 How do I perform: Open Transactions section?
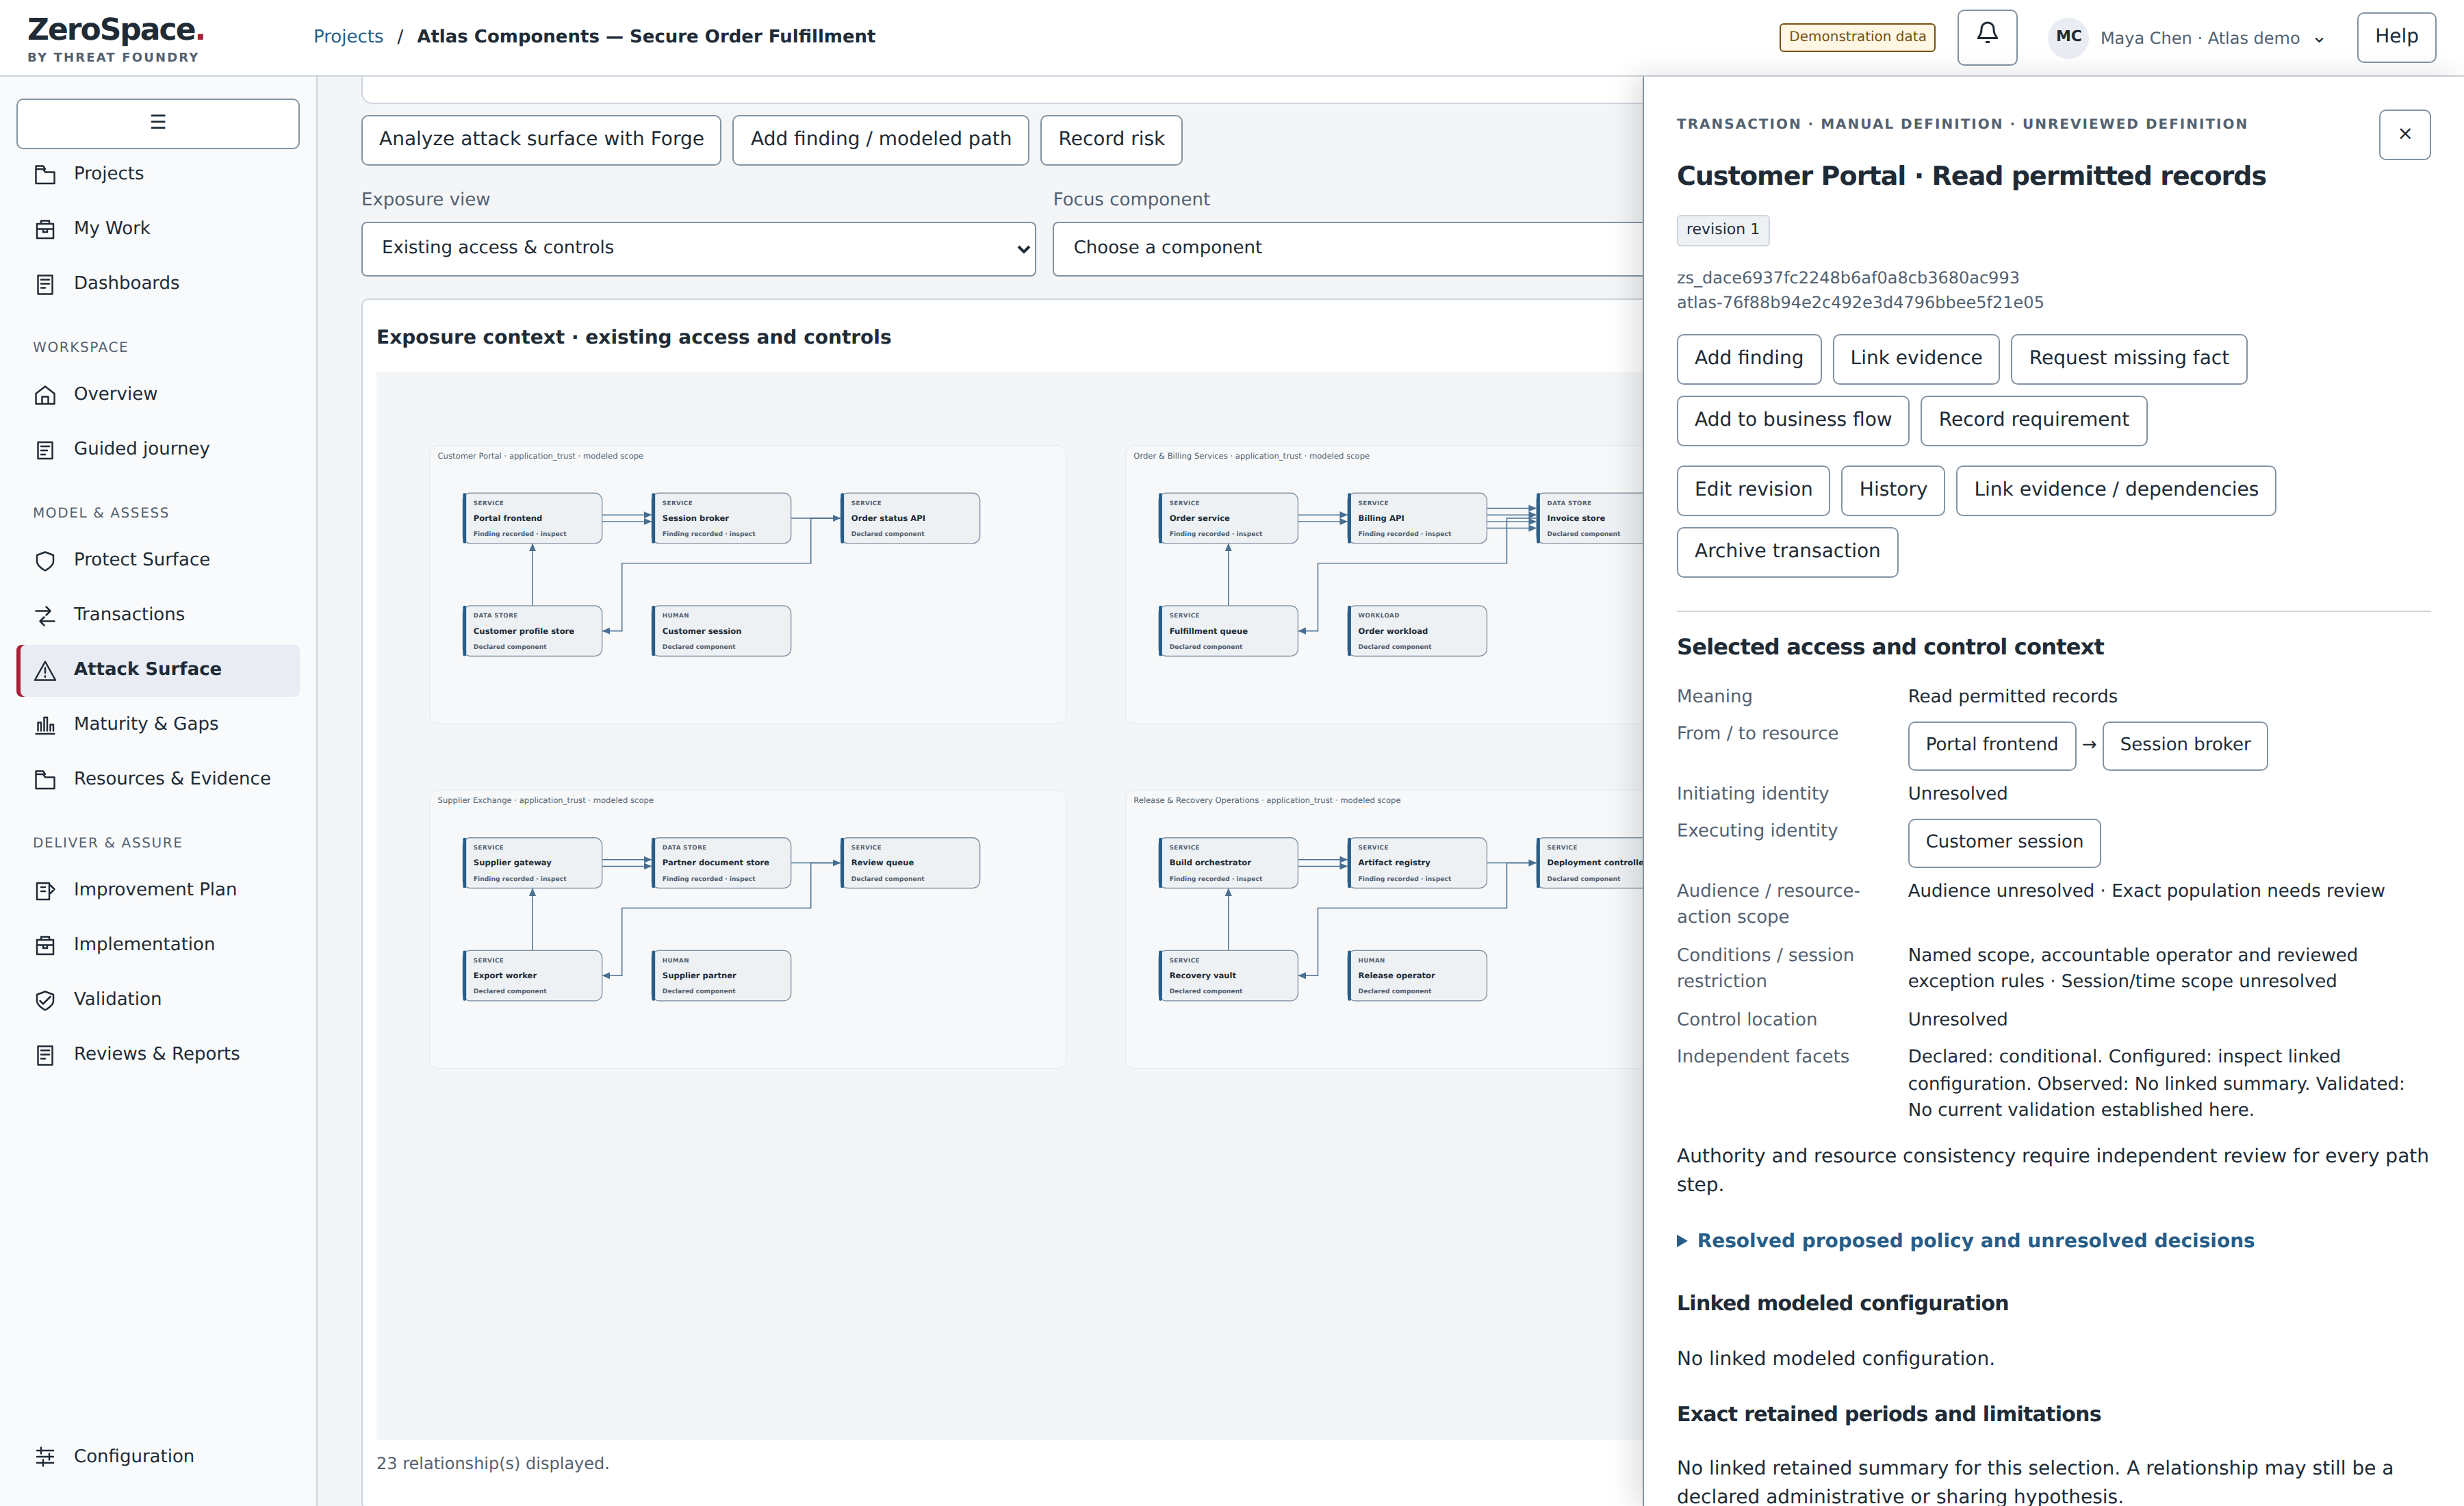tap(158, 615)
